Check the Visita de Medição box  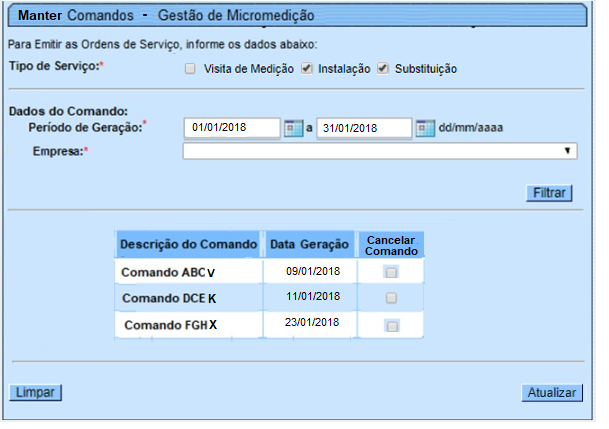[190, 69]
